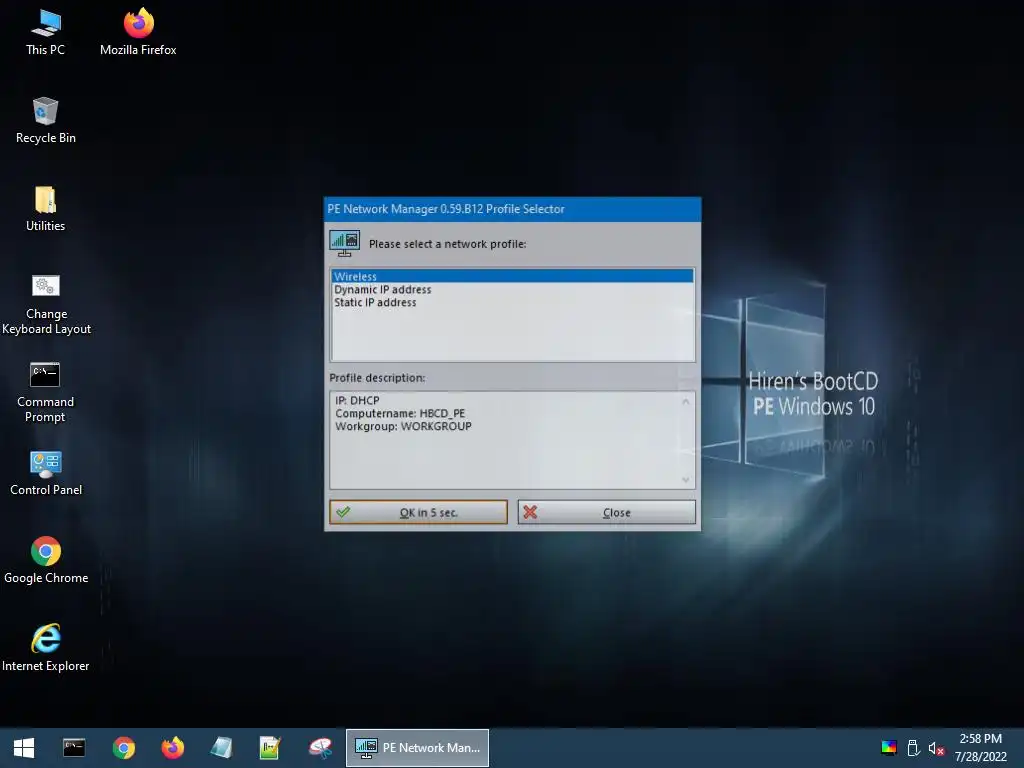The image size is (1024, 768).
Task: Click PE Network Manager taskbar button
Action: pos(417,748)
